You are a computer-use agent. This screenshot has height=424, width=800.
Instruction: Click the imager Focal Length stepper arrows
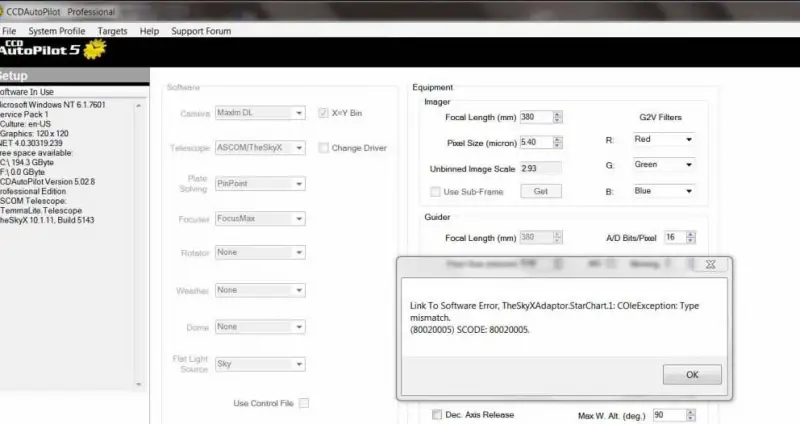pos(557,117)
